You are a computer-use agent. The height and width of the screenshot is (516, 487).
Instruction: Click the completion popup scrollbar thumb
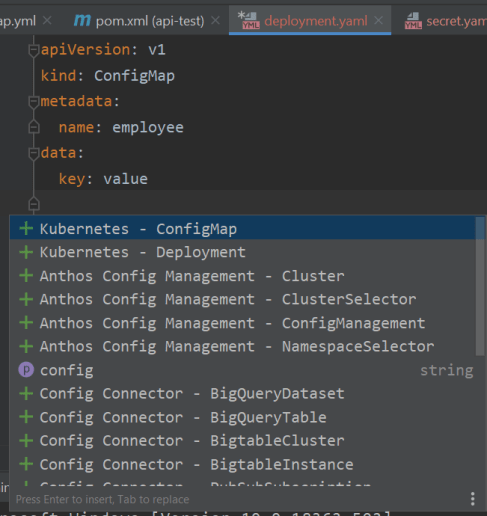pos(480,286)
